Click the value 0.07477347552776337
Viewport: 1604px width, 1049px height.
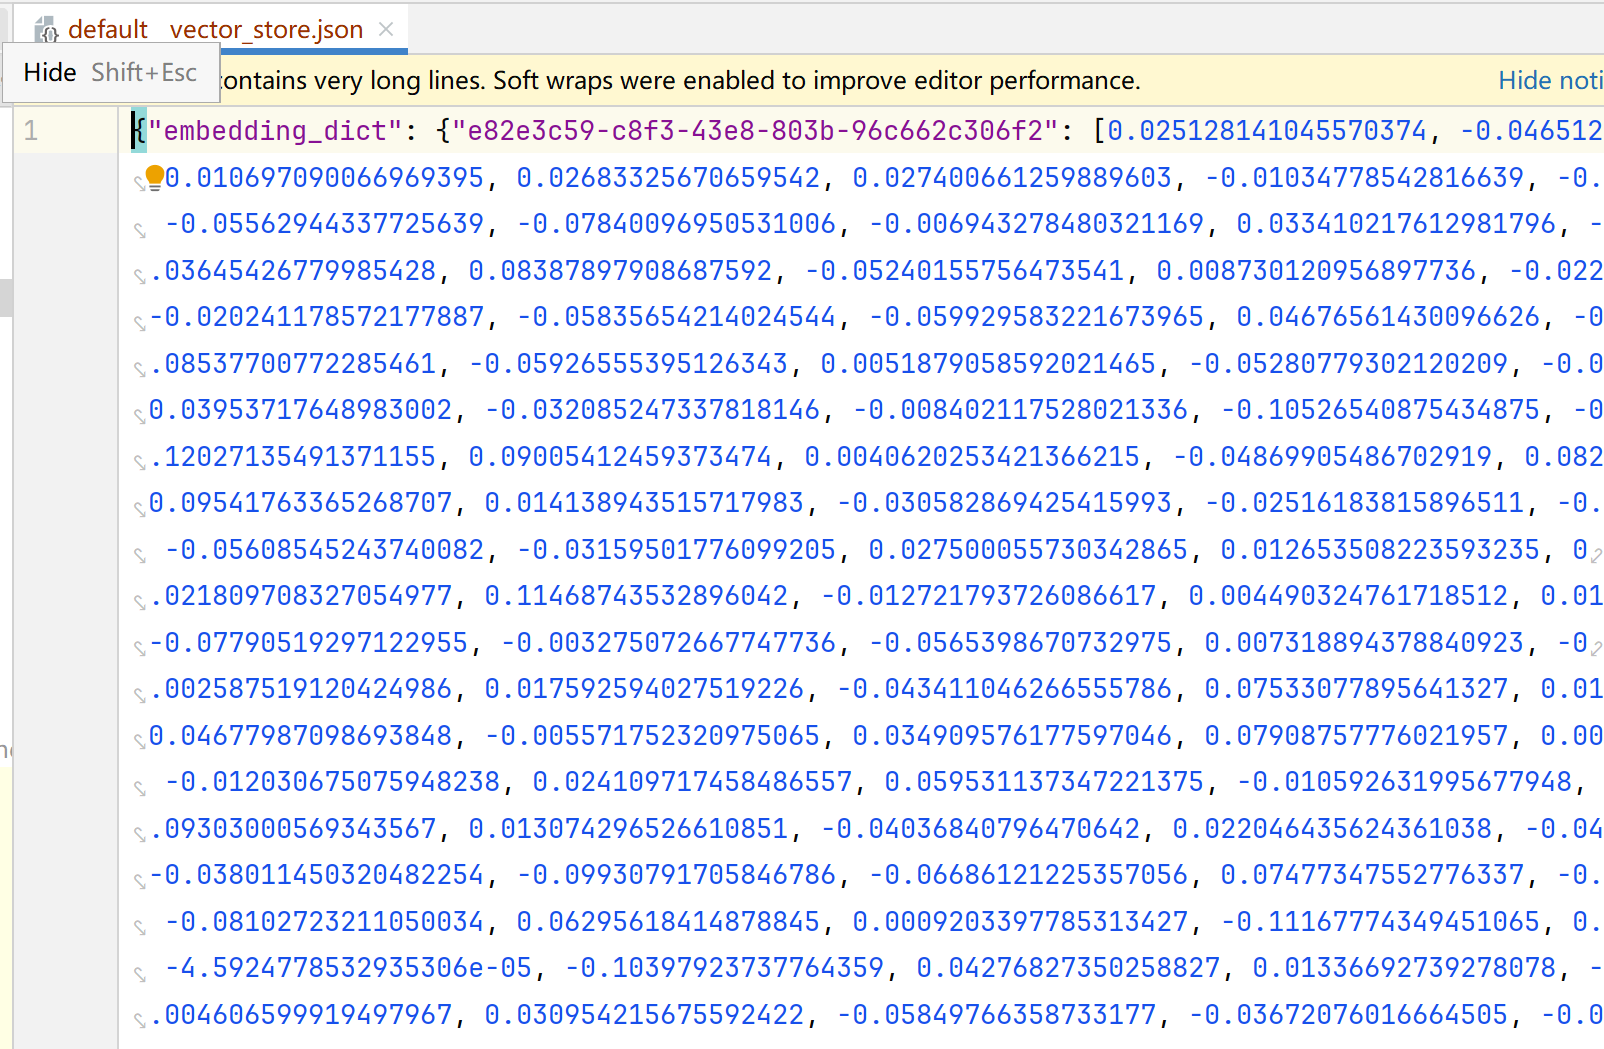point(1373,875)
